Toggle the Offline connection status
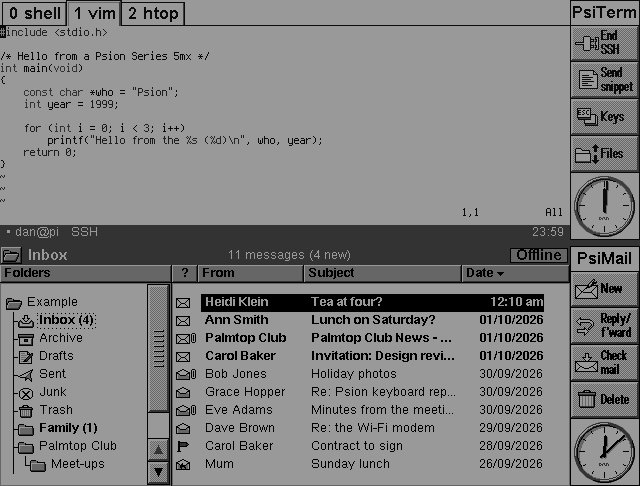This screenshot has height=486, width=640. pos(539,255)
